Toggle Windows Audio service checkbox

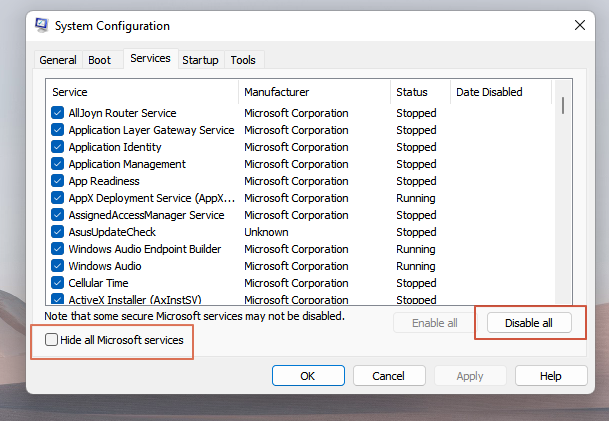(57, 266)
